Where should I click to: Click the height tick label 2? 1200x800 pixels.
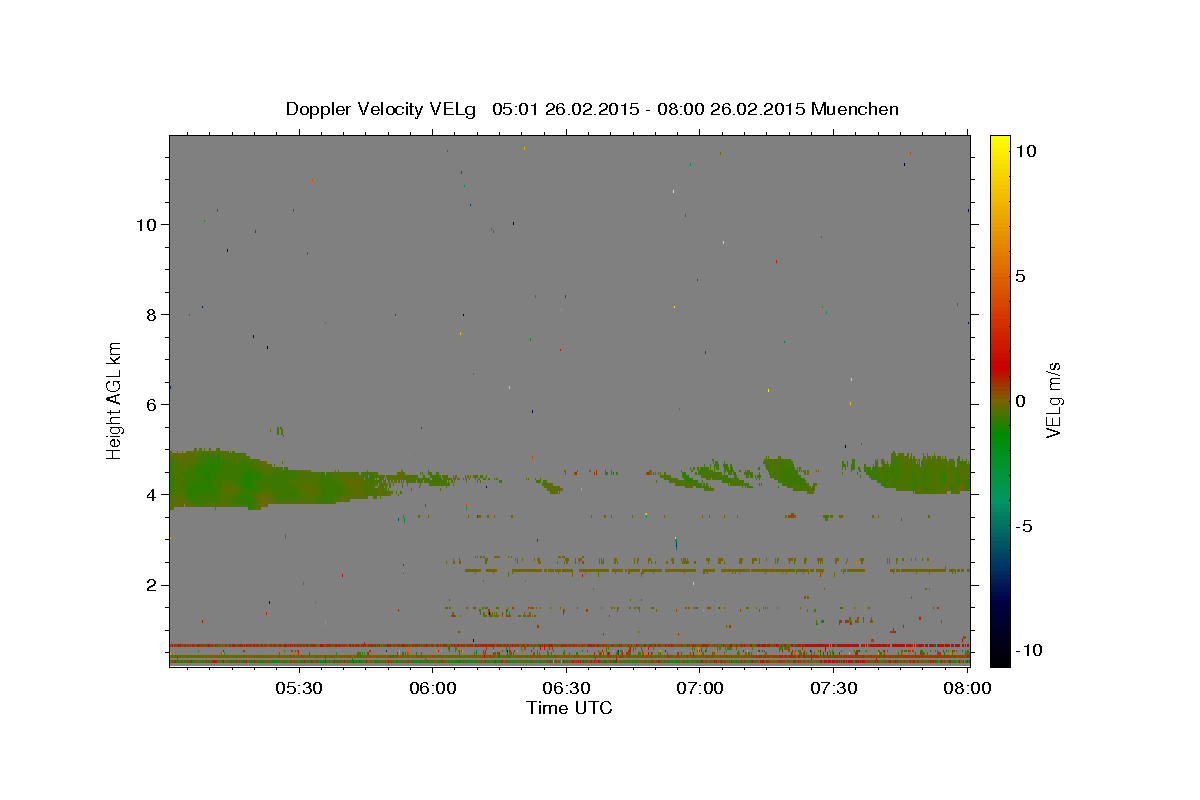[151, 585]
